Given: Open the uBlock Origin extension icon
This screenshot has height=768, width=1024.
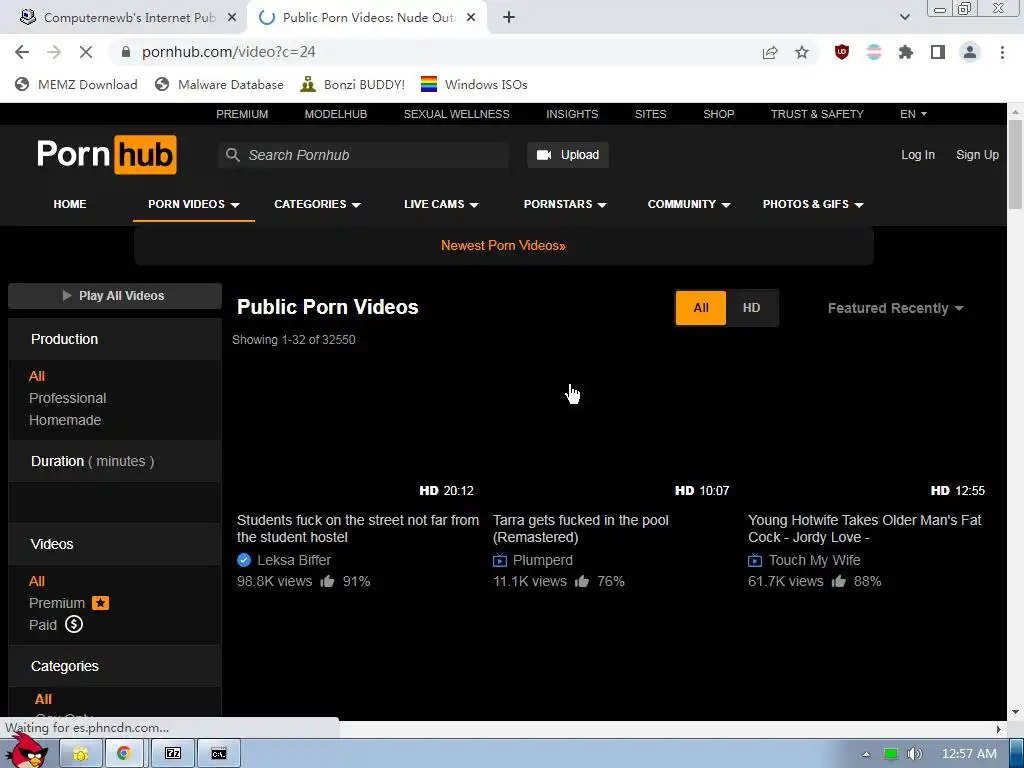Looking at the screenshot, I should point(842,52).
